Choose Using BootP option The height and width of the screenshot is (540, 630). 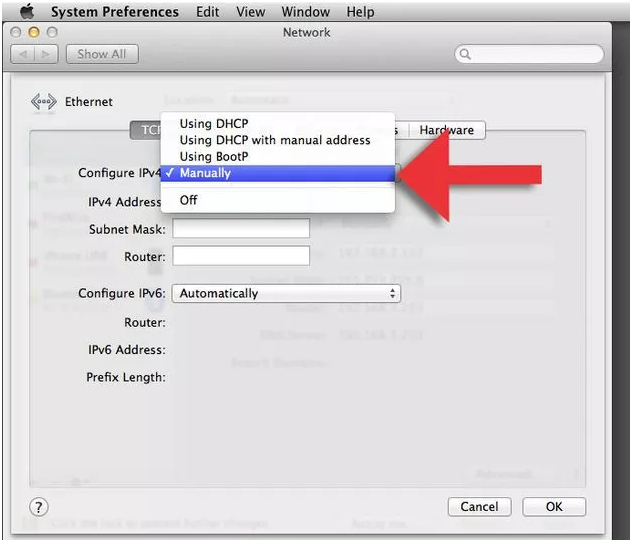(x=278, y=156)
